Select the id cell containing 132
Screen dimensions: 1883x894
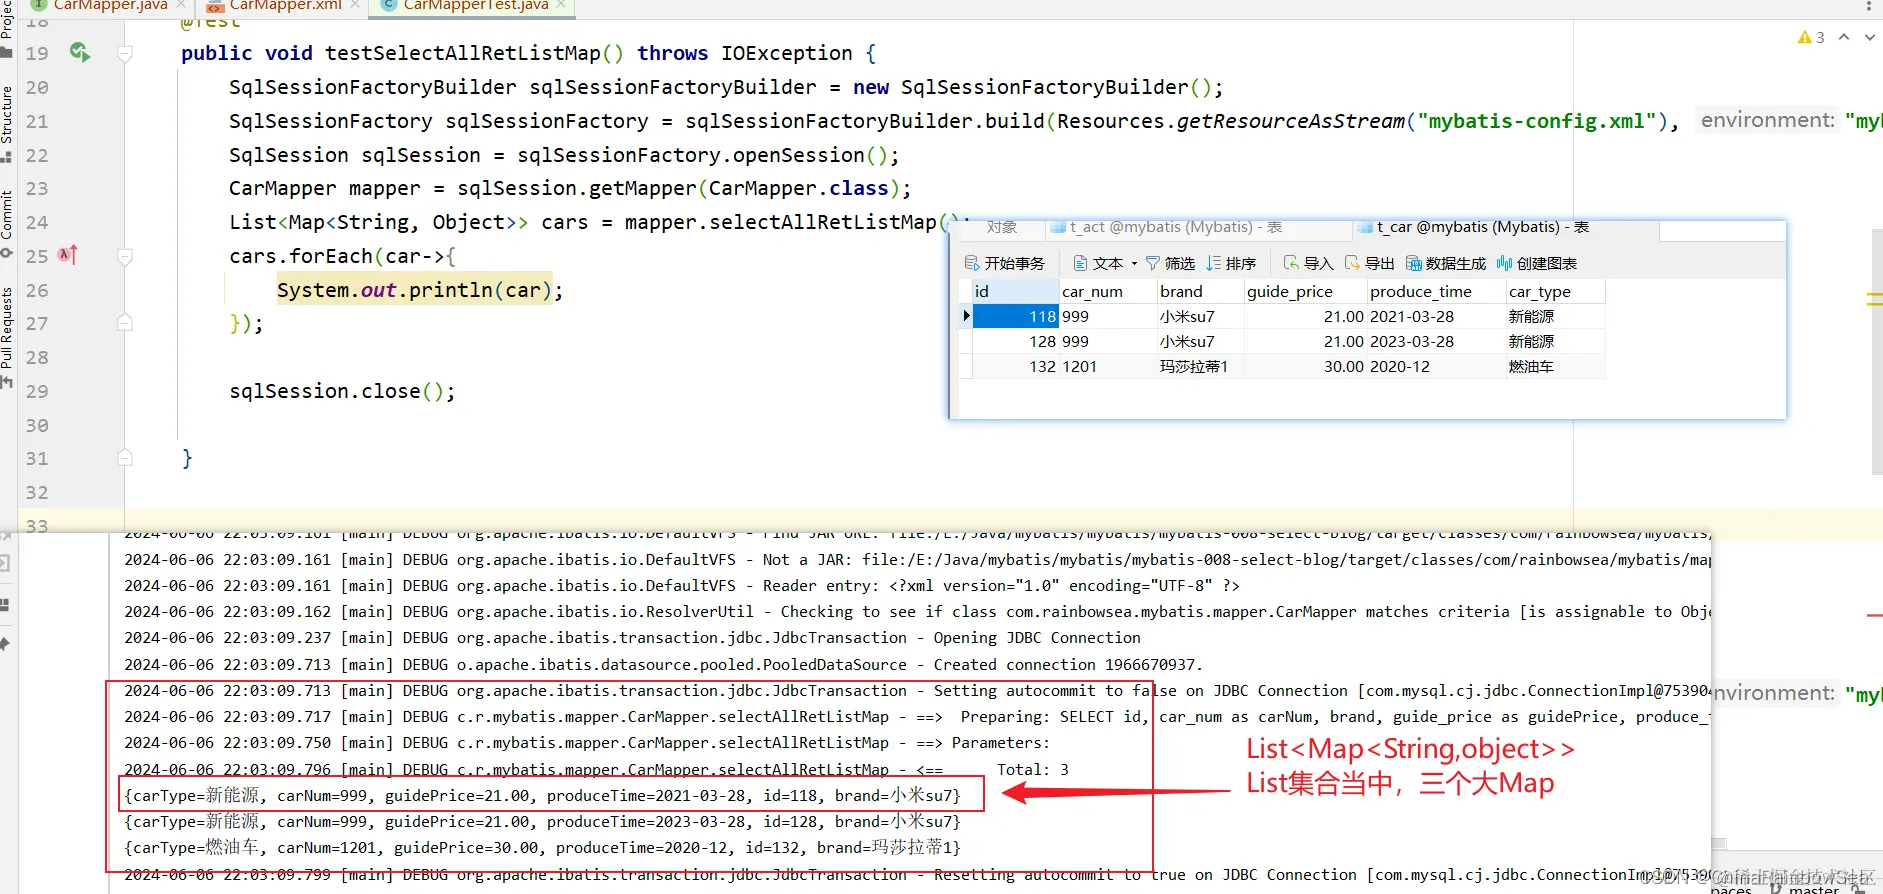(1015, 366)
